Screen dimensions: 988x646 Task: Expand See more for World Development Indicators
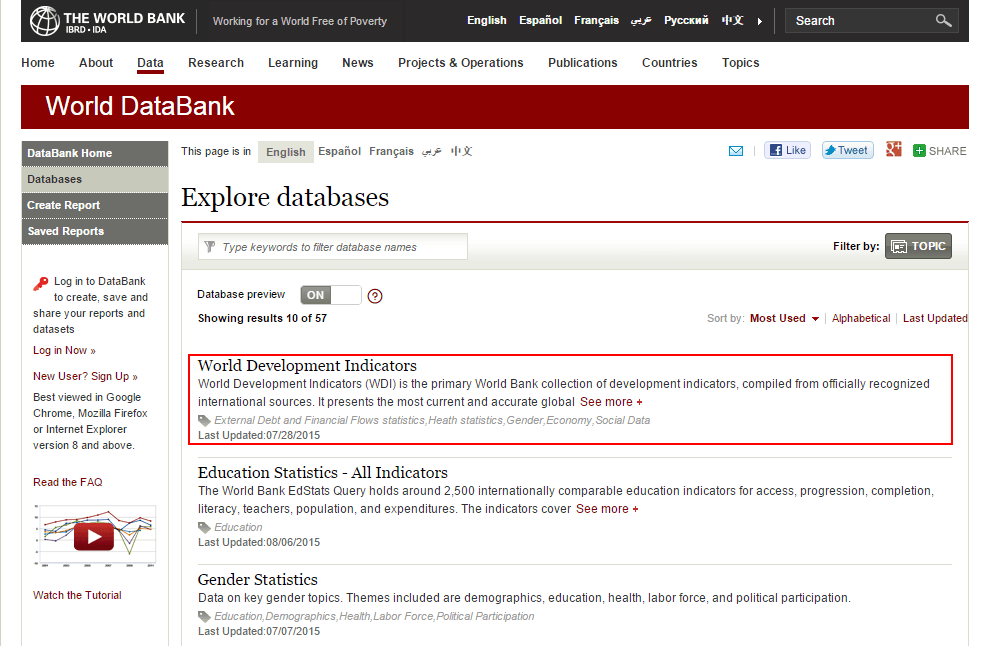611,402
